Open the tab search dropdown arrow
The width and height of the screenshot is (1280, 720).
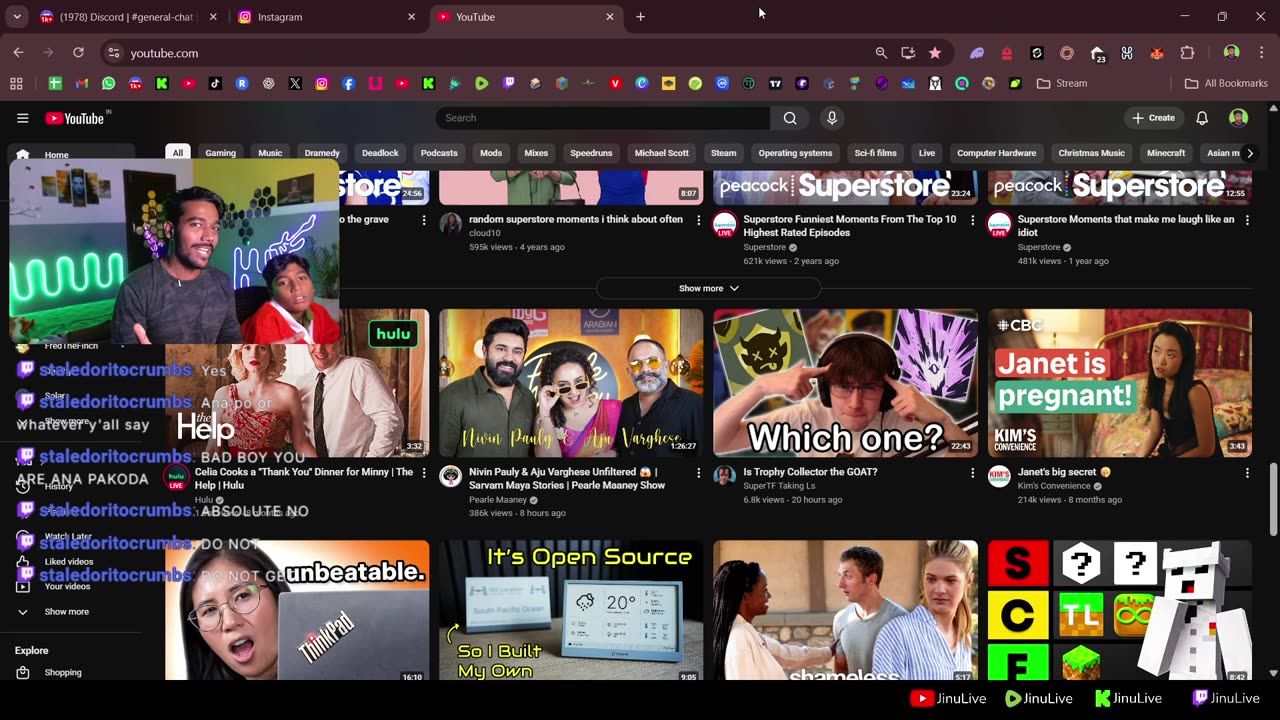click(x=16, y=17)
